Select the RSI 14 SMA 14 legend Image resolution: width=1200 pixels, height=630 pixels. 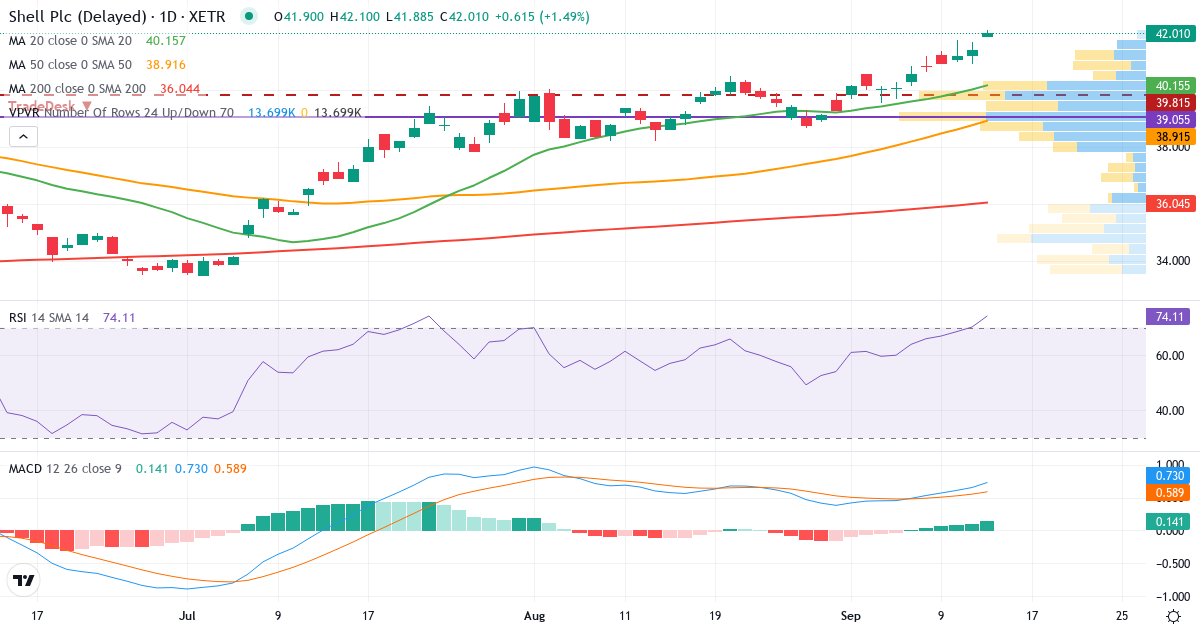[48, 317]
